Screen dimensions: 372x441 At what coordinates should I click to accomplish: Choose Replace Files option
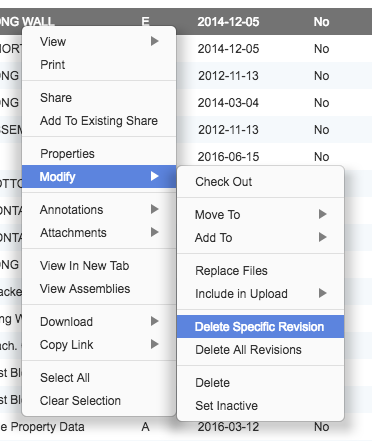(260, 271)
